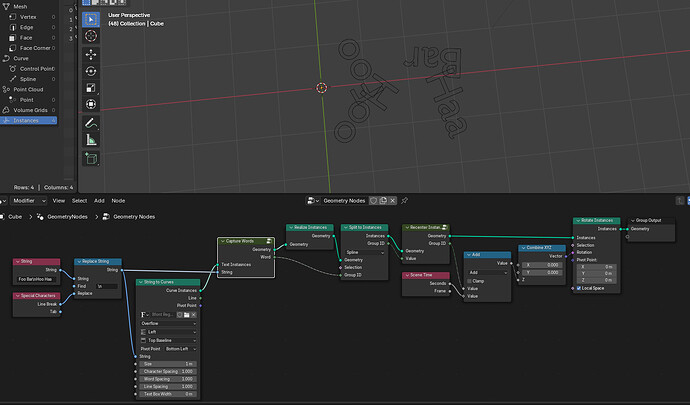Click the String node text input field
The height and width of the screenshot is (405, 690).
pos(37,279)
